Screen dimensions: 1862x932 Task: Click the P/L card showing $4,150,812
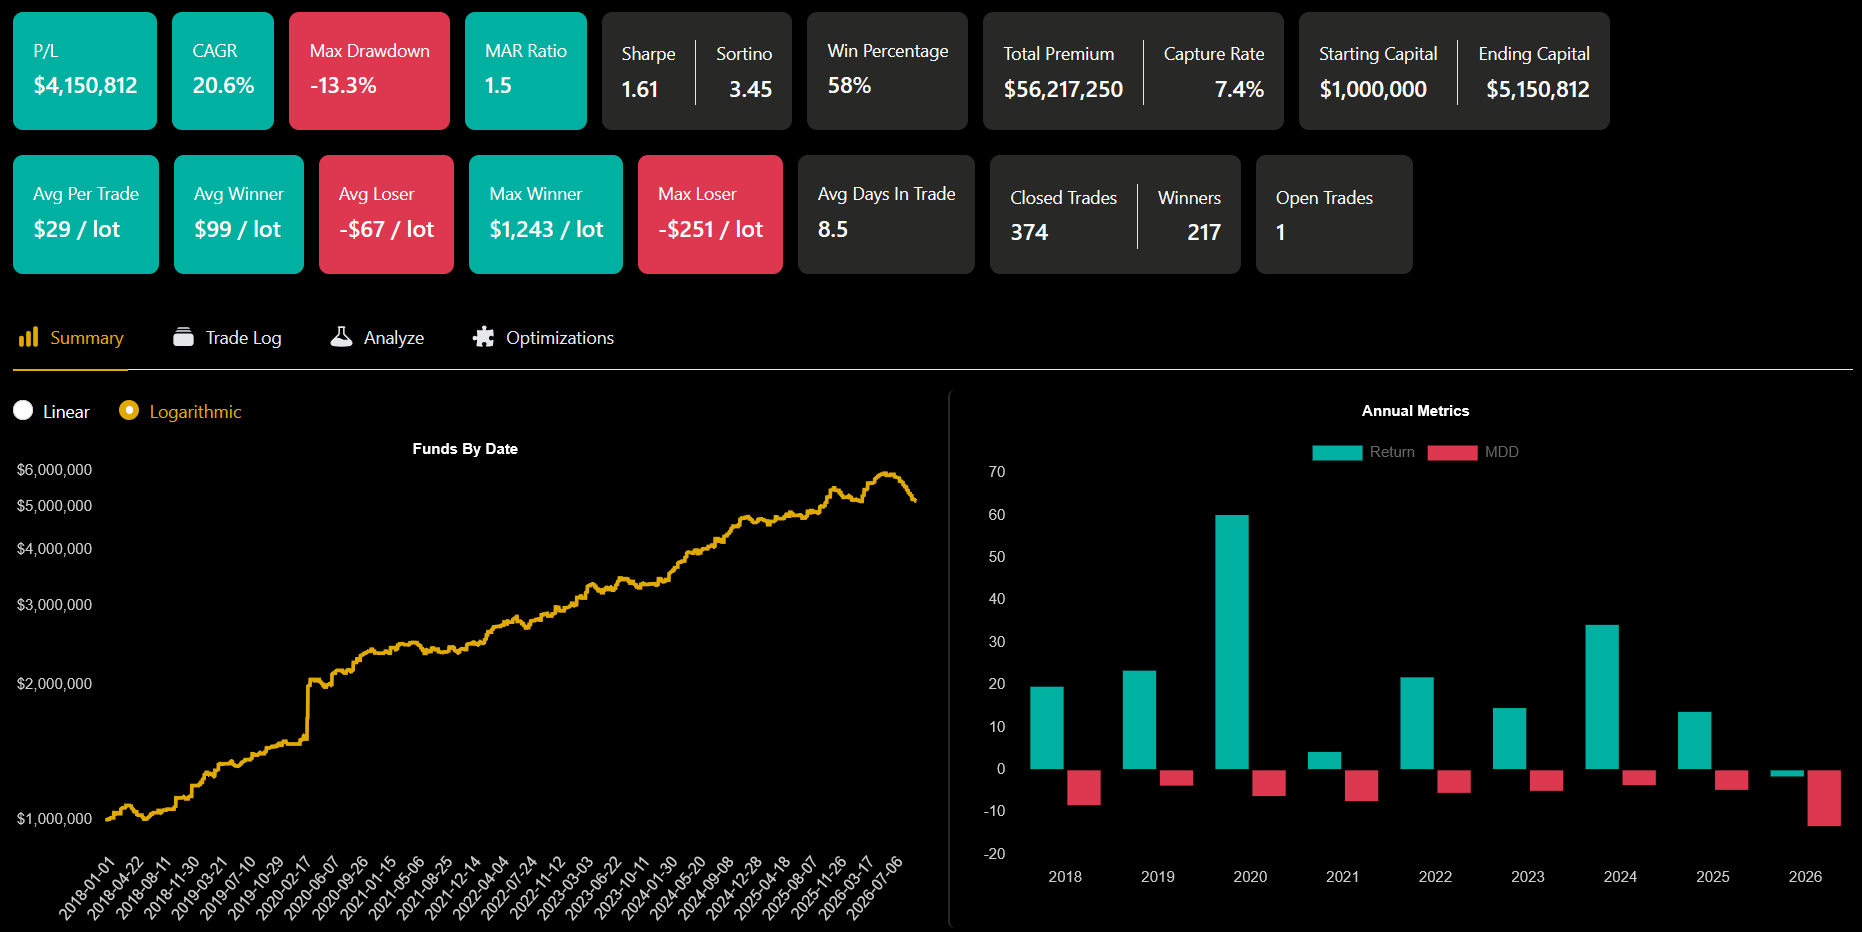(85, 71)
